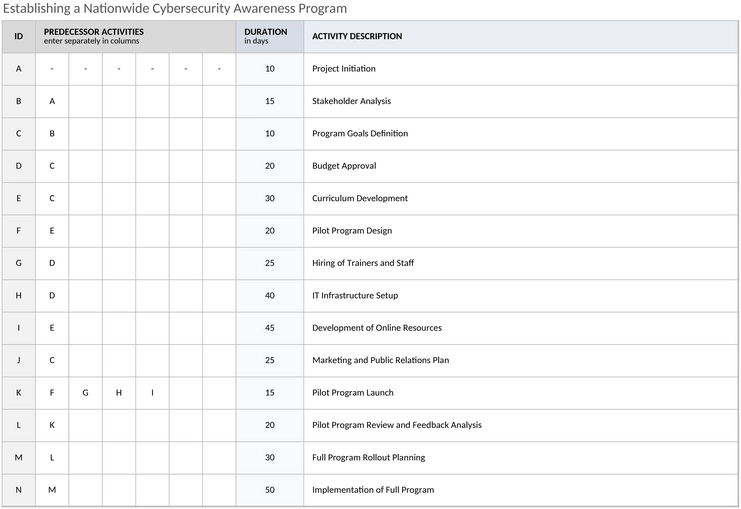Viewport: 741px width, 509px height.
Task: Click predecessor 'B' in Program Goals Definition row
Action: coord(52,134)
